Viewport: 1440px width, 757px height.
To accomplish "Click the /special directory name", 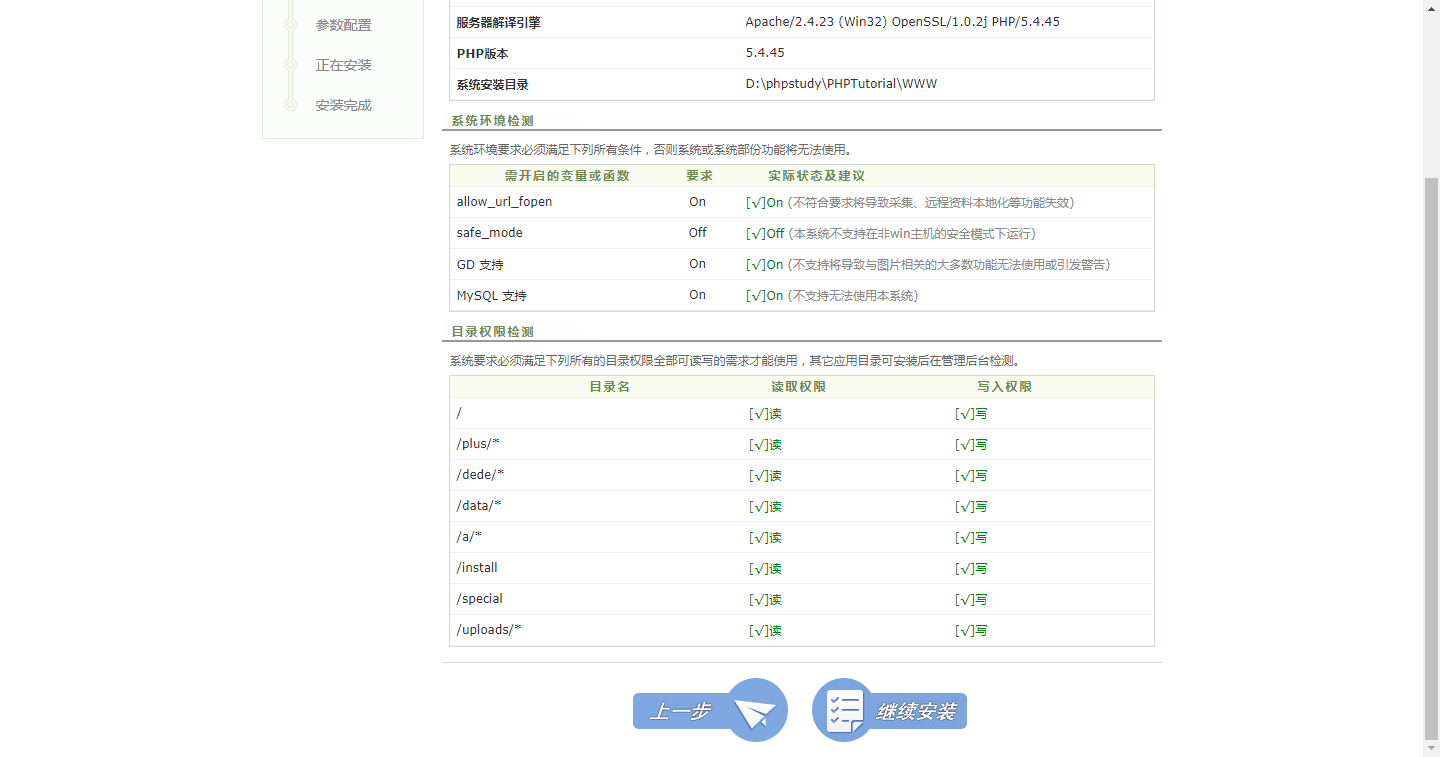I will click(x=480, y=599).
